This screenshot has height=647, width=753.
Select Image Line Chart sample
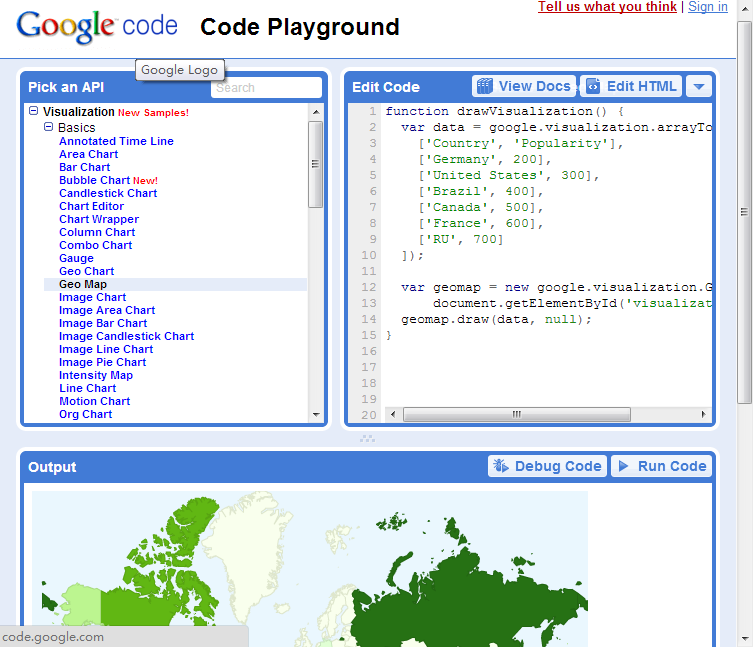106,349
